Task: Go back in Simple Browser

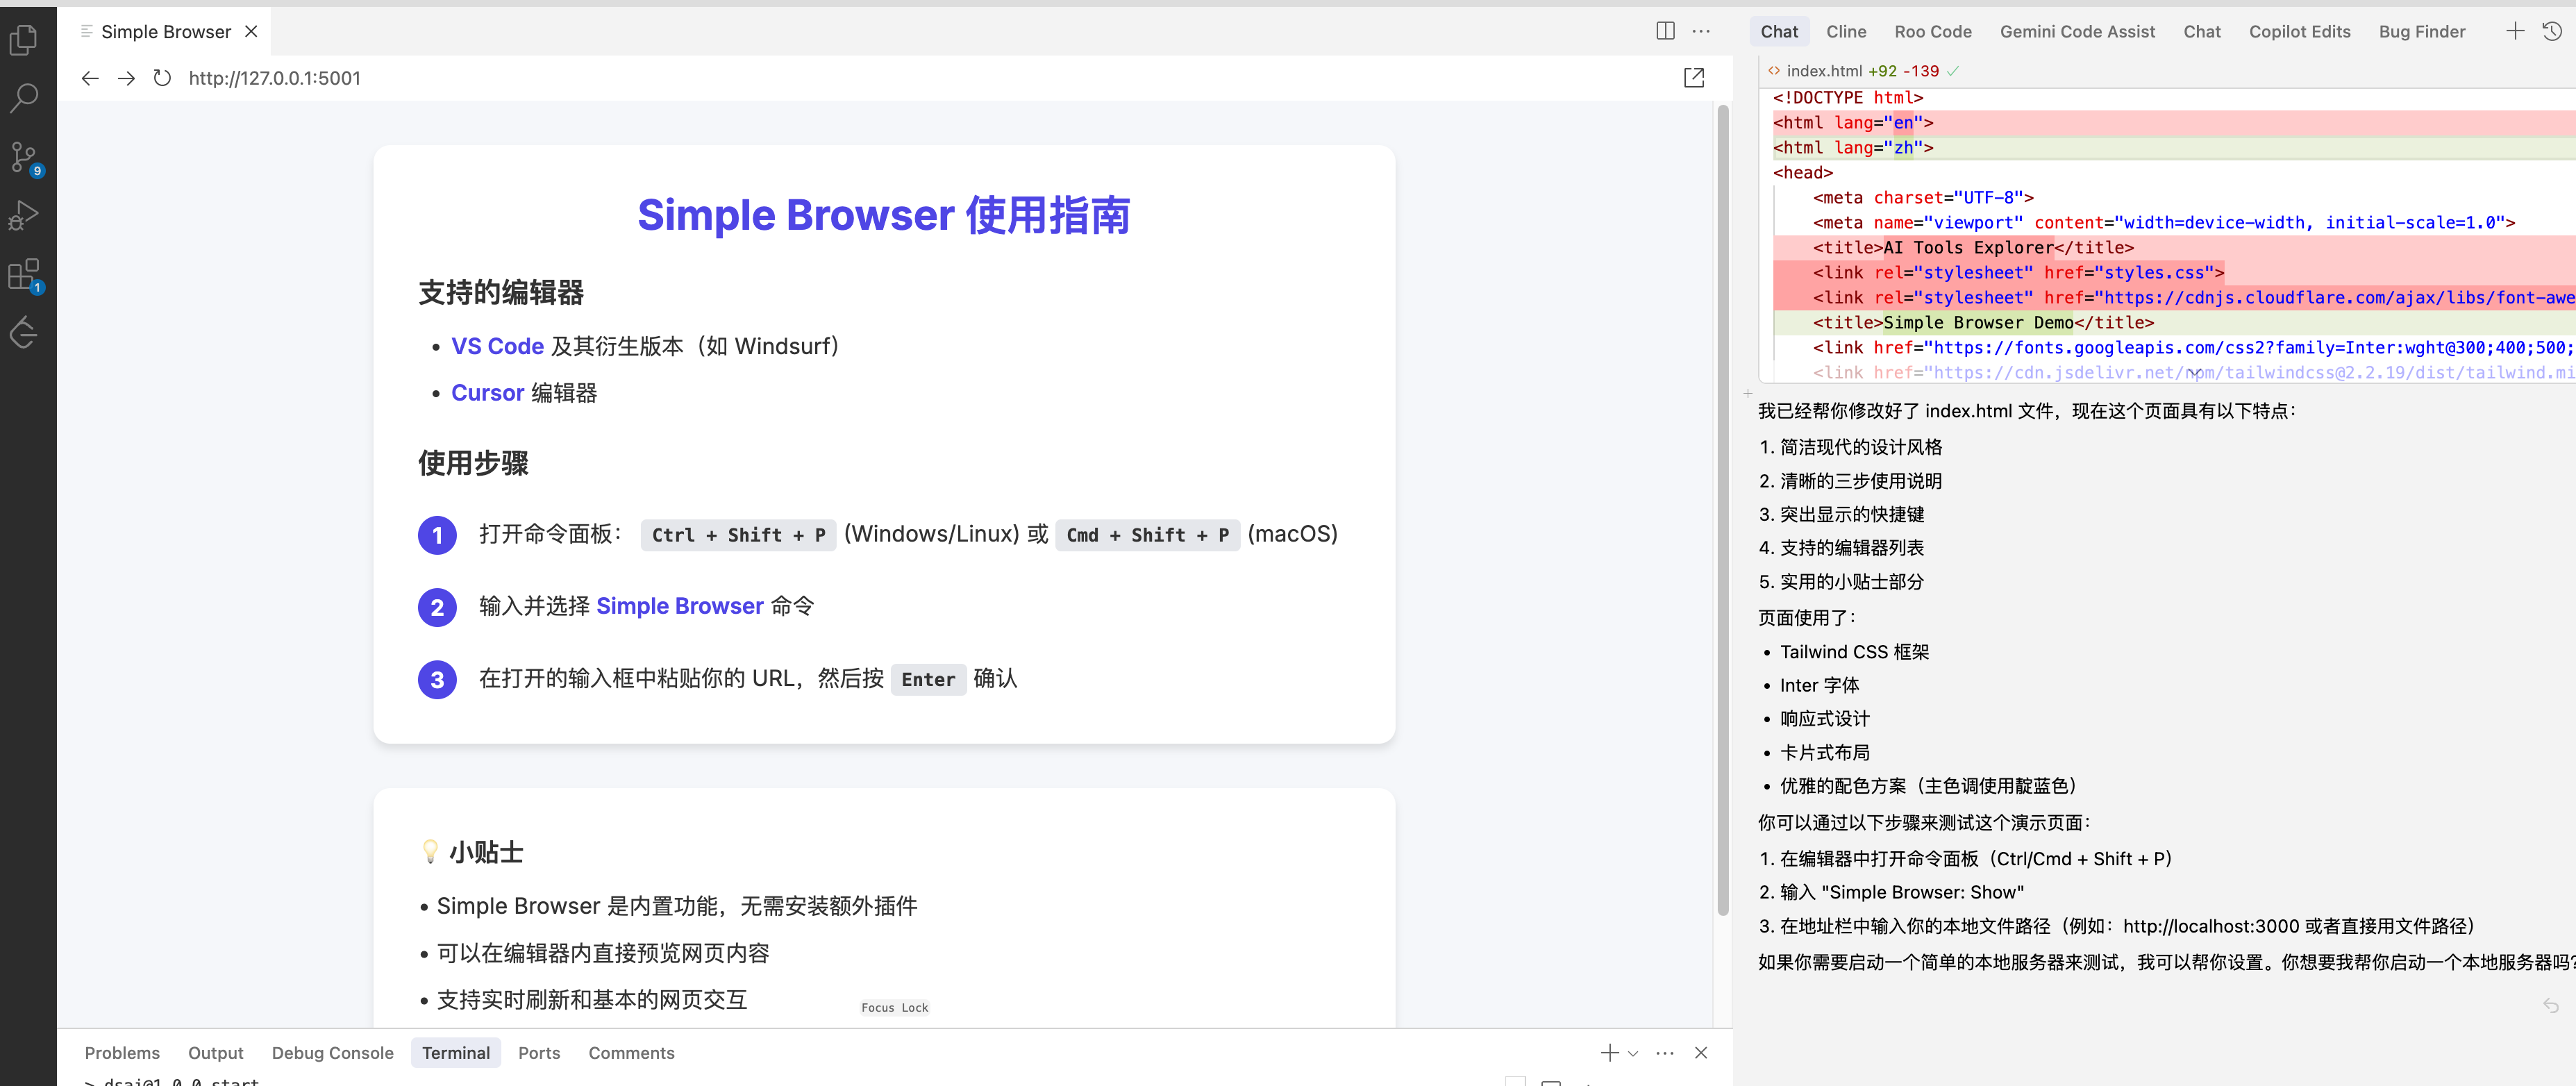Action: [x=90, y=78]
